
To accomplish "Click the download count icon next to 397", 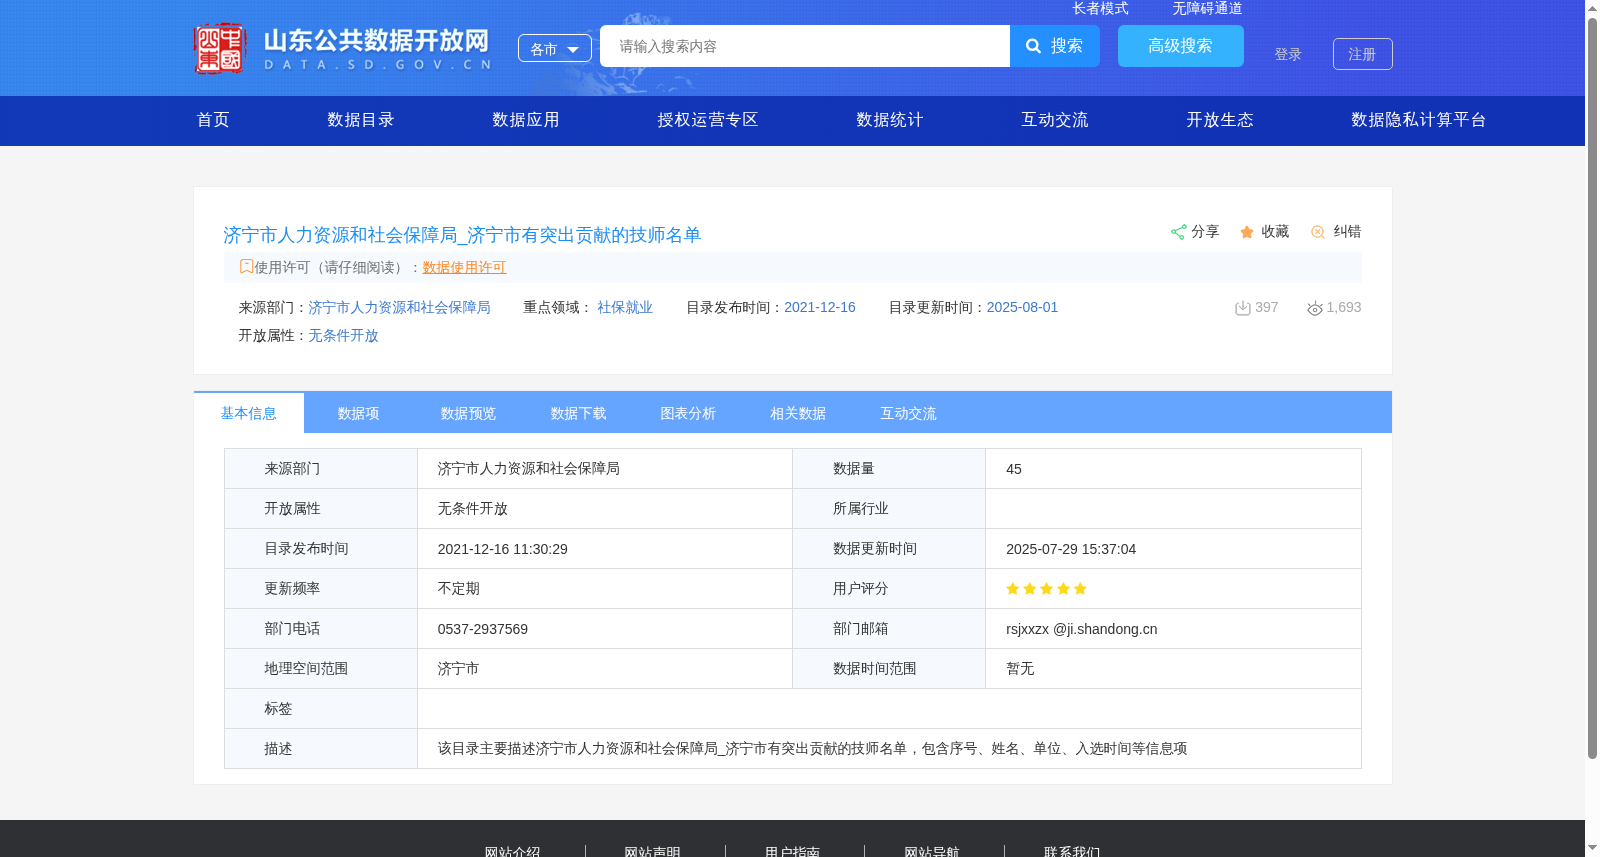I will click(1243, 308).
